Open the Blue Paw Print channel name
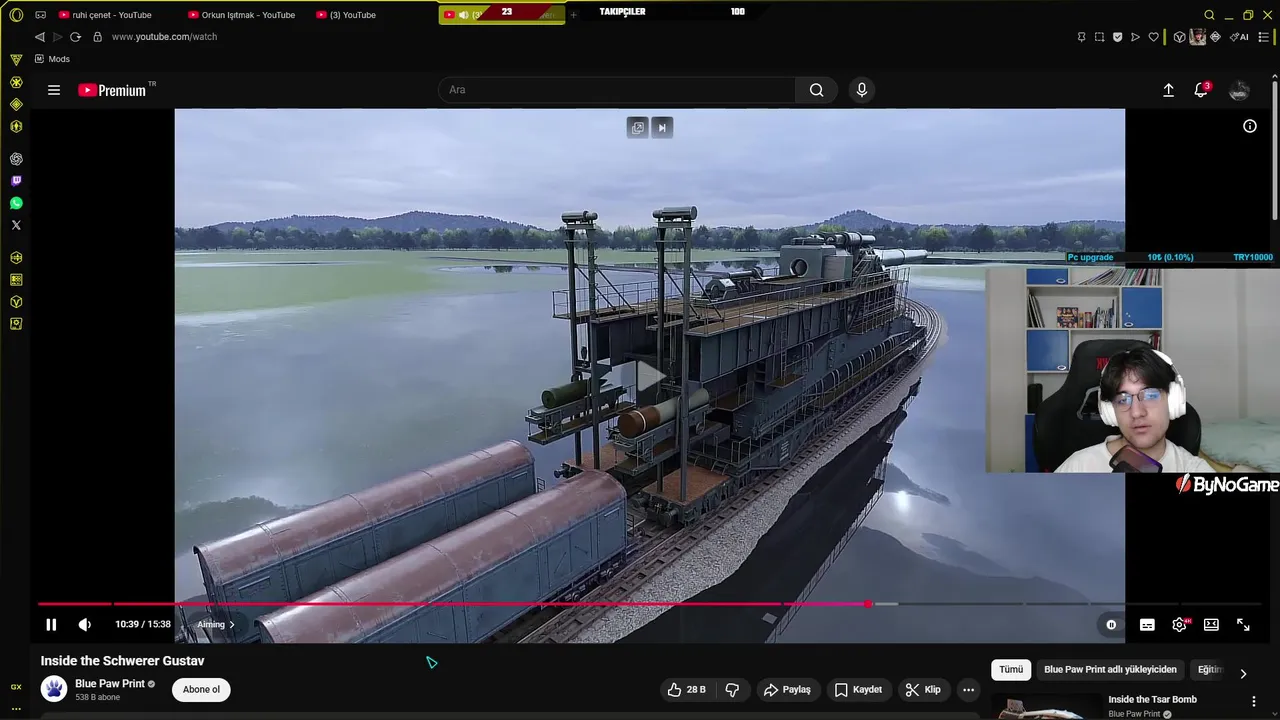 [110, 684]
